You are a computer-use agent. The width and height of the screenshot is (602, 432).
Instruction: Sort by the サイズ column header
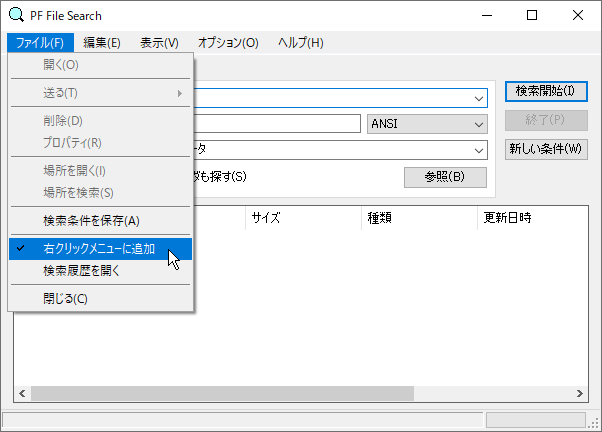coord(303,218)
